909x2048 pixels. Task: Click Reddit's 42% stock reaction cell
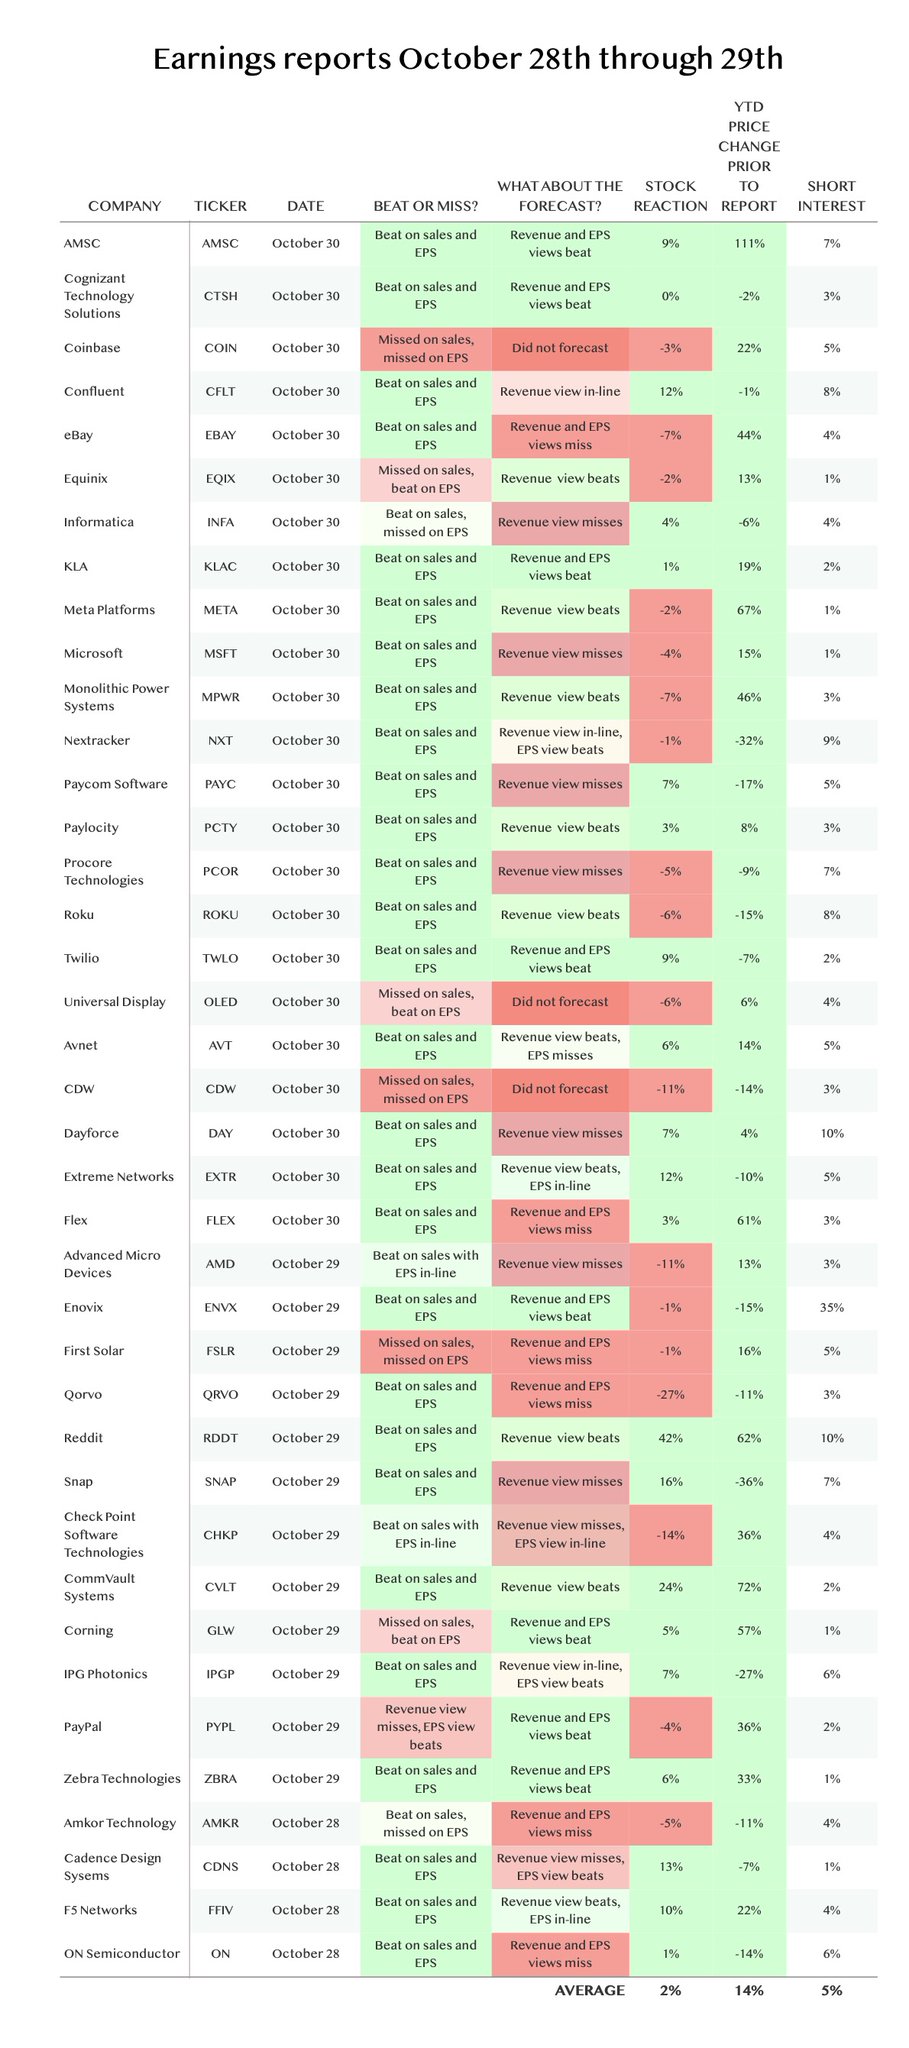coord(670,1438)
